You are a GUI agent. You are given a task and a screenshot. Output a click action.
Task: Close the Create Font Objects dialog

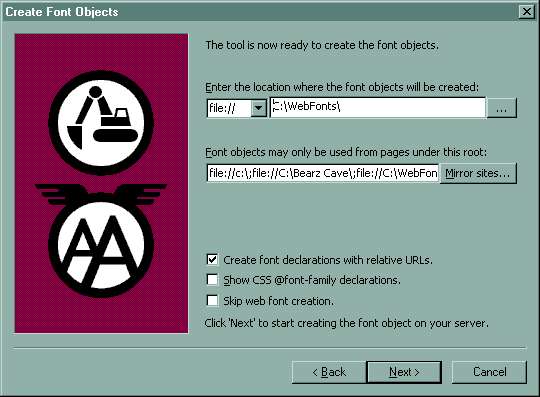527,12
